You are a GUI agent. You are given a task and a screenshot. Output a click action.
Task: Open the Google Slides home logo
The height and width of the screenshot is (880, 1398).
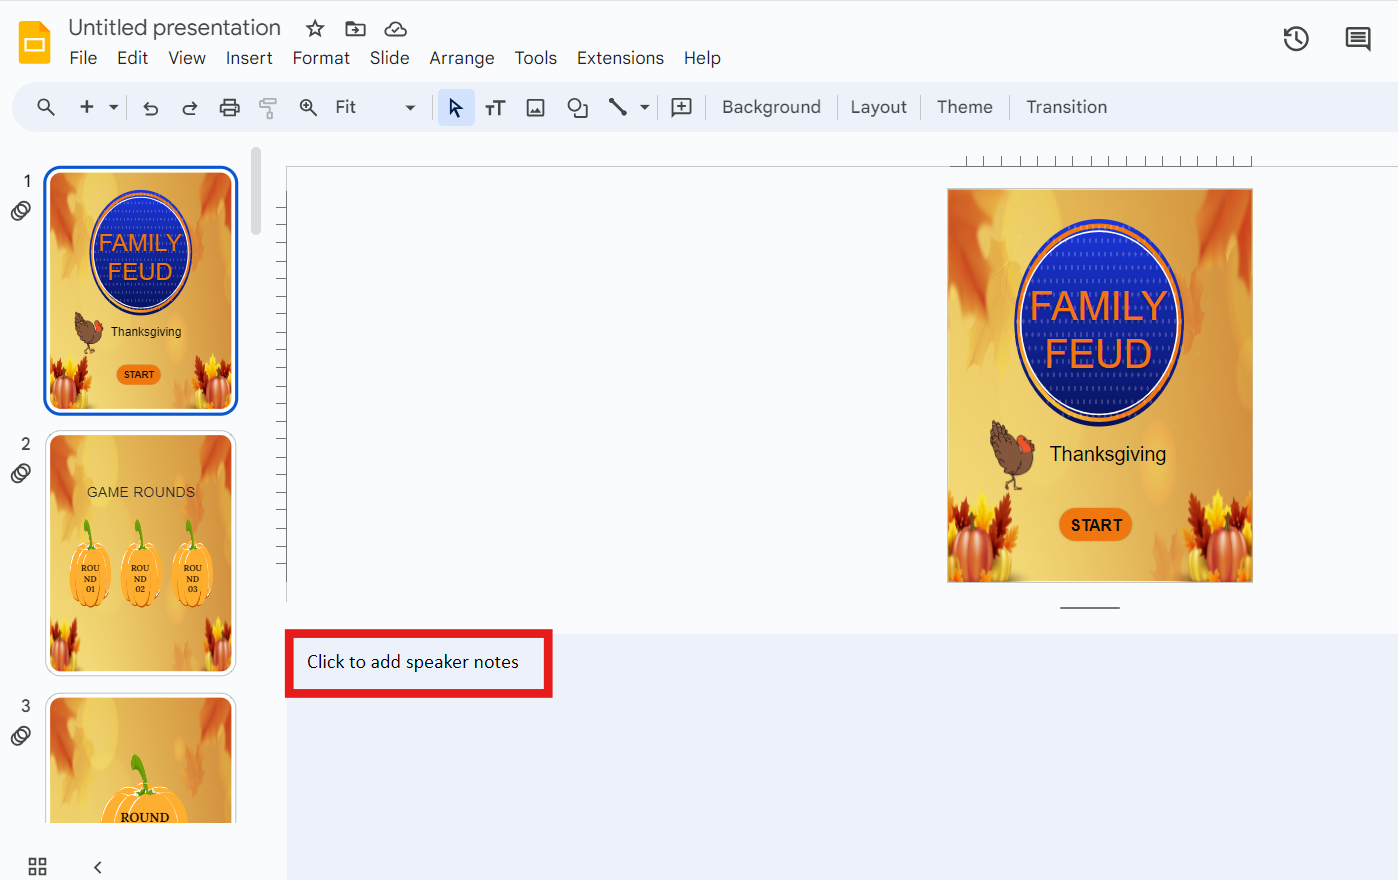point(35,42)
